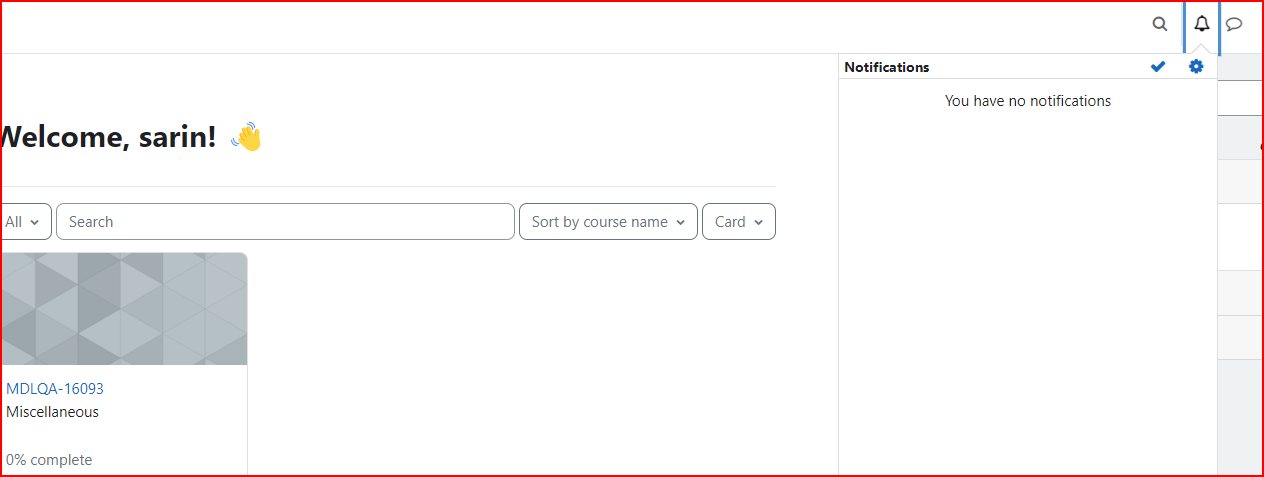Open the Sort by course name dropdown
This screenshot has height=477, width=1264.
(608, 222)
